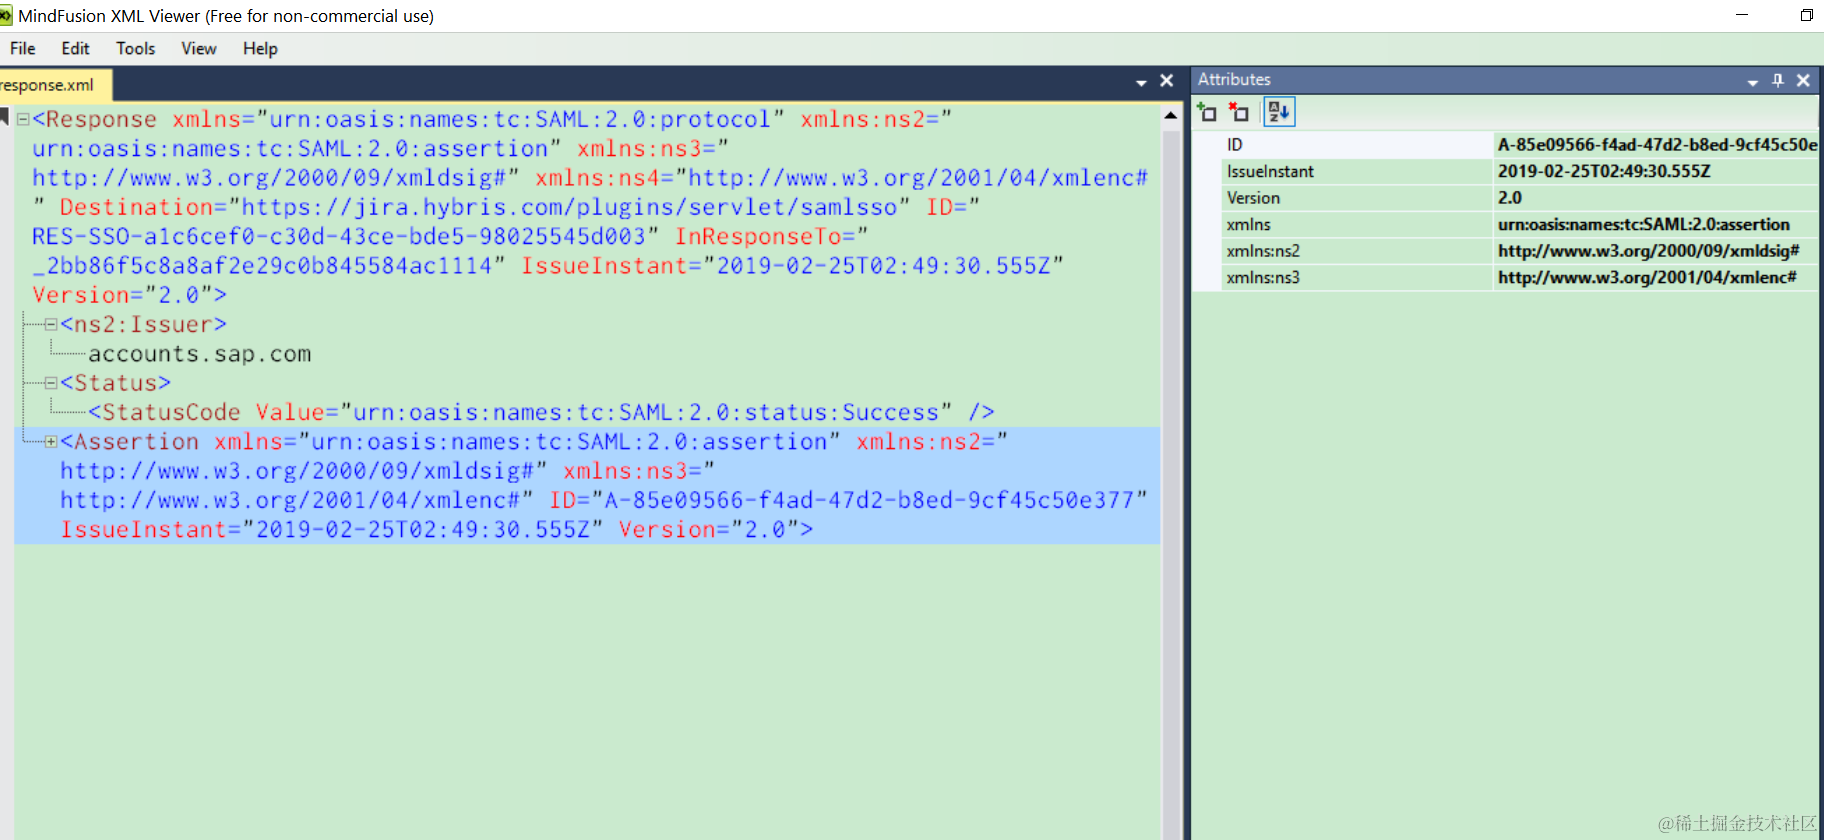Image resolution: width=1824 pixels, height=840 pixels.
Task: Select the accounts.sap.com text node
Action: 200,354
